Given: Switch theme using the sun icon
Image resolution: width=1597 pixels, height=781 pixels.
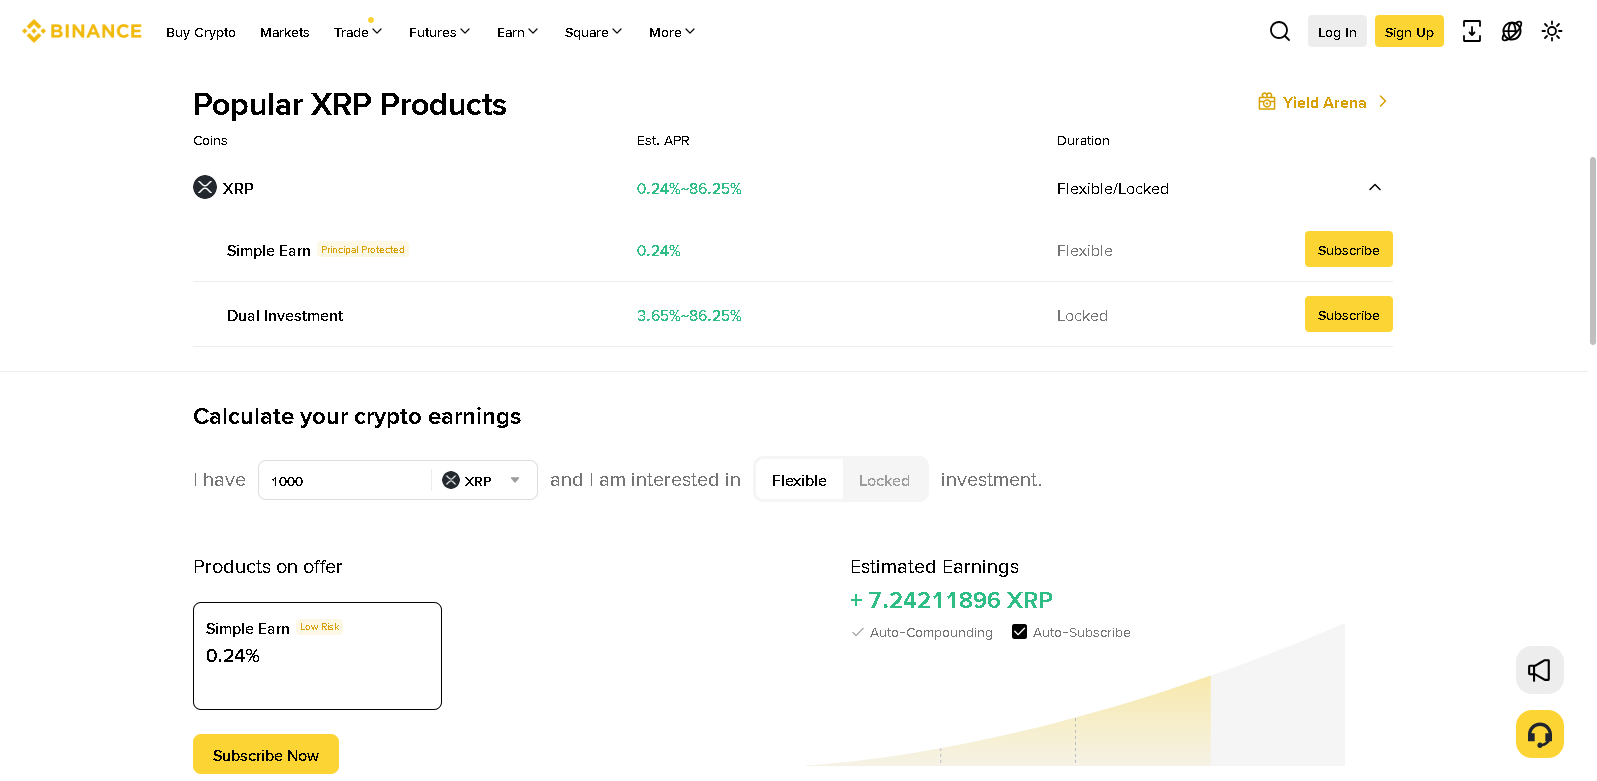Looking at the screenshot, I should tap(1551, 31).
